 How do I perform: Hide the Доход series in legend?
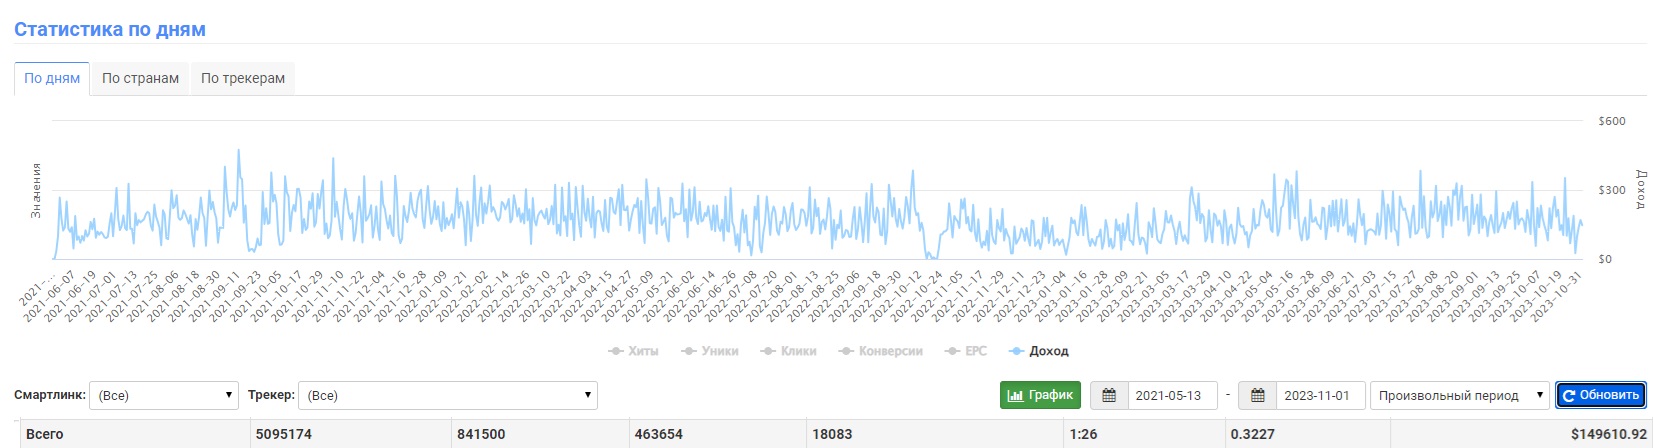[x=1038, y=351]
